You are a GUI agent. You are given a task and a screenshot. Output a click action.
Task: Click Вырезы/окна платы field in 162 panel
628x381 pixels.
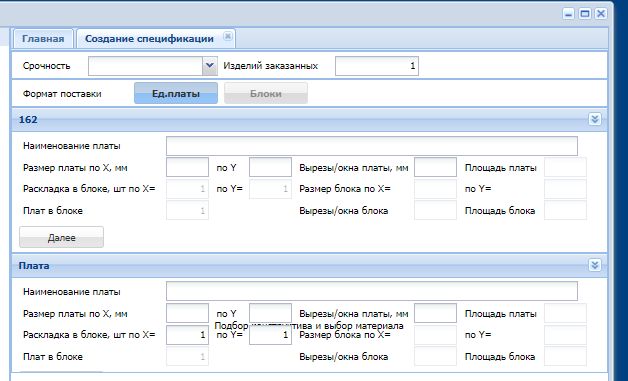[x=435, y=167]
